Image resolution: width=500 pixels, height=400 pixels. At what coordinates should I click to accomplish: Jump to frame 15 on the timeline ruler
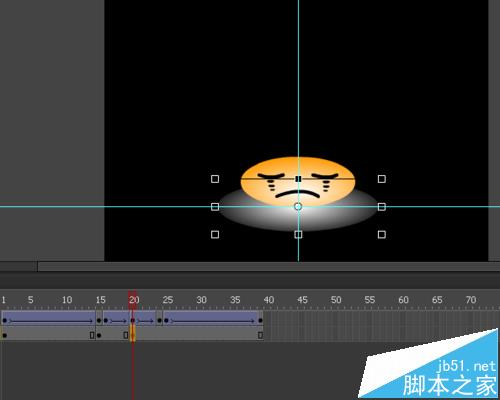100,299
